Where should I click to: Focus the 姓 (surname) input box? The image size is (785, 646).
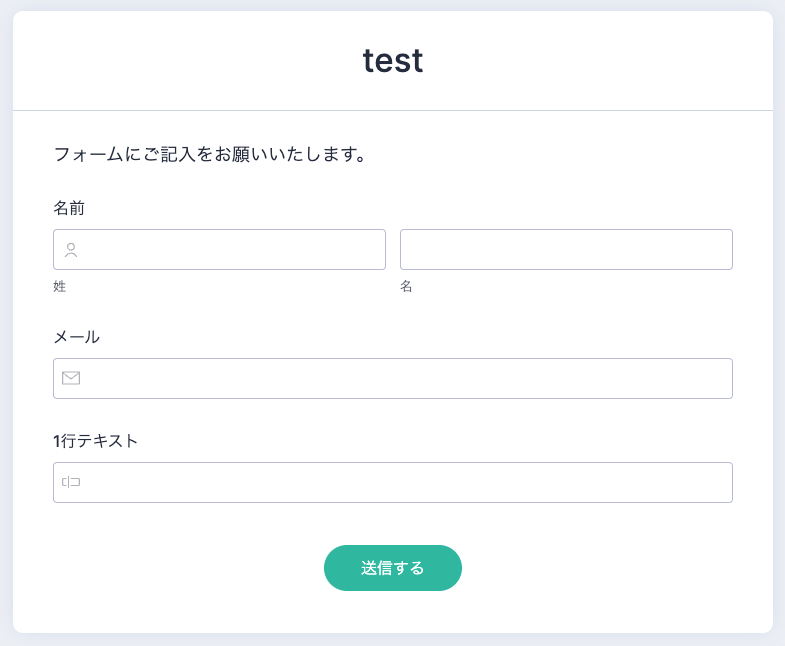click(230, 250)
